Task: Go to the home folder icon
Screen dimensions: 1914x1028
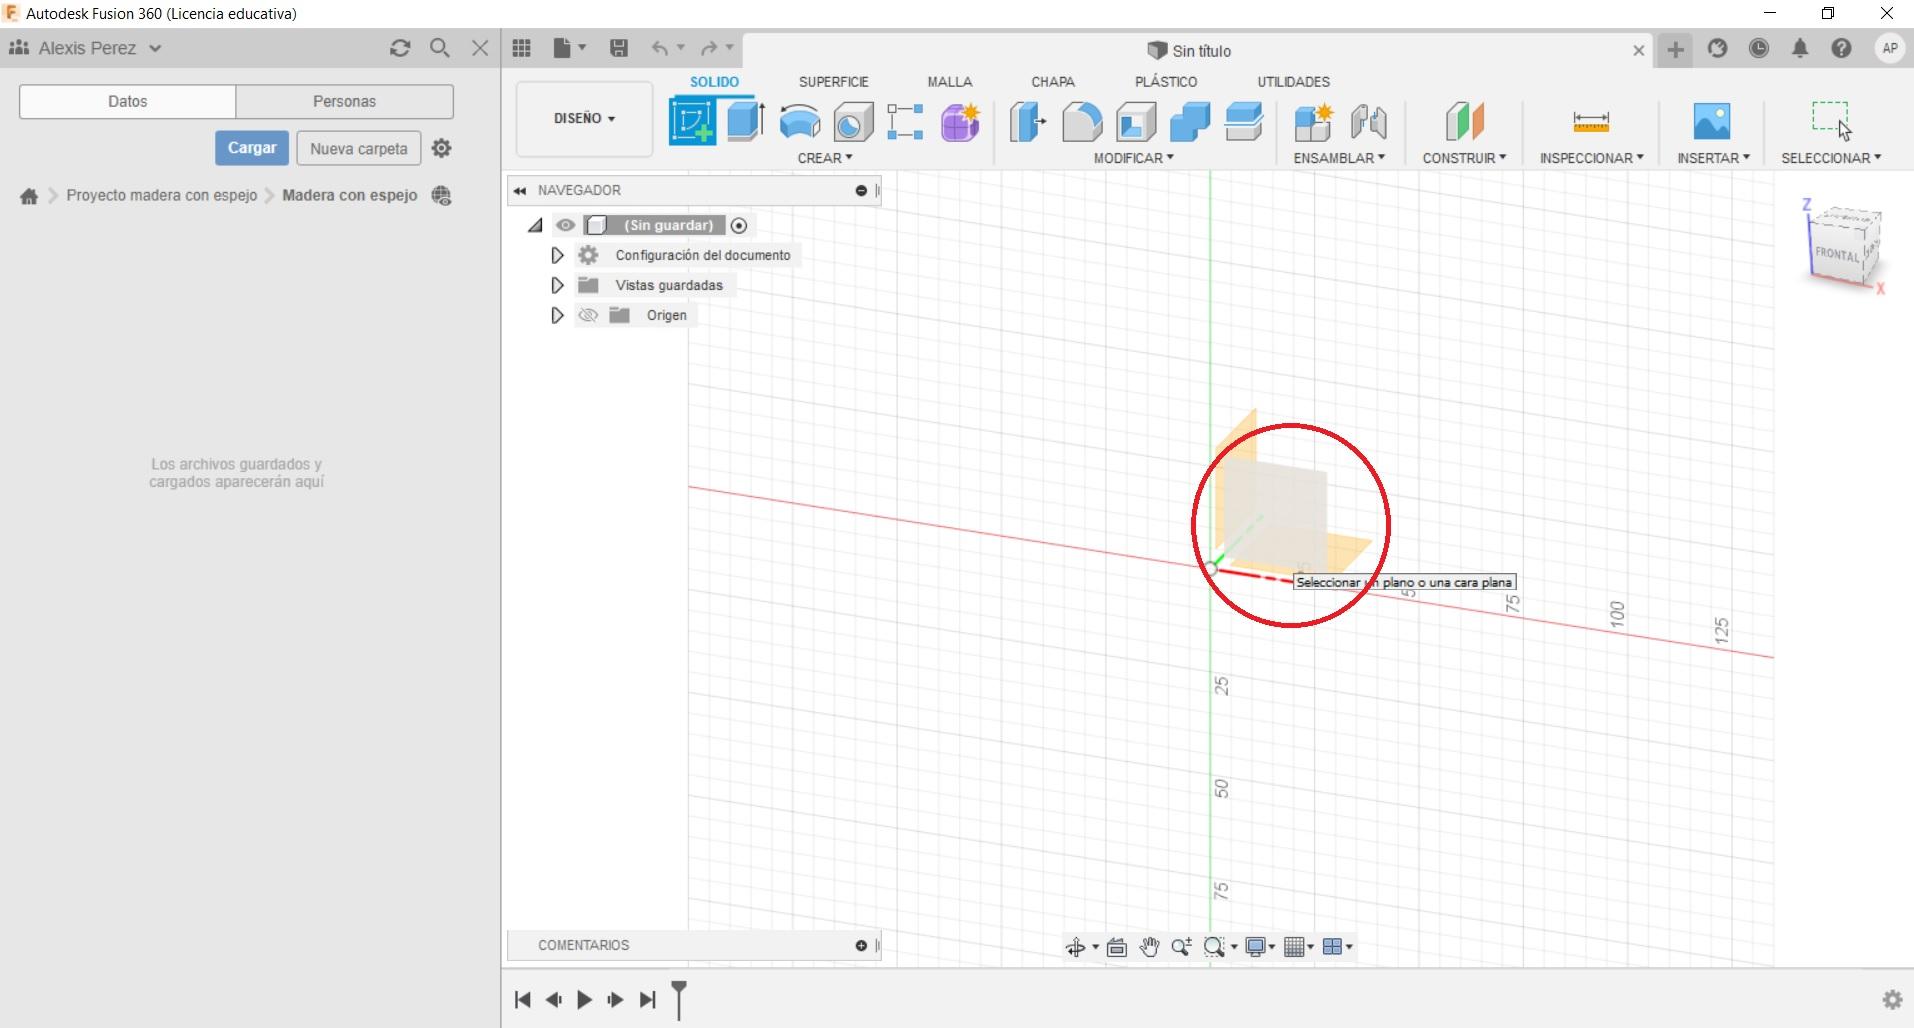Action: 29,196
